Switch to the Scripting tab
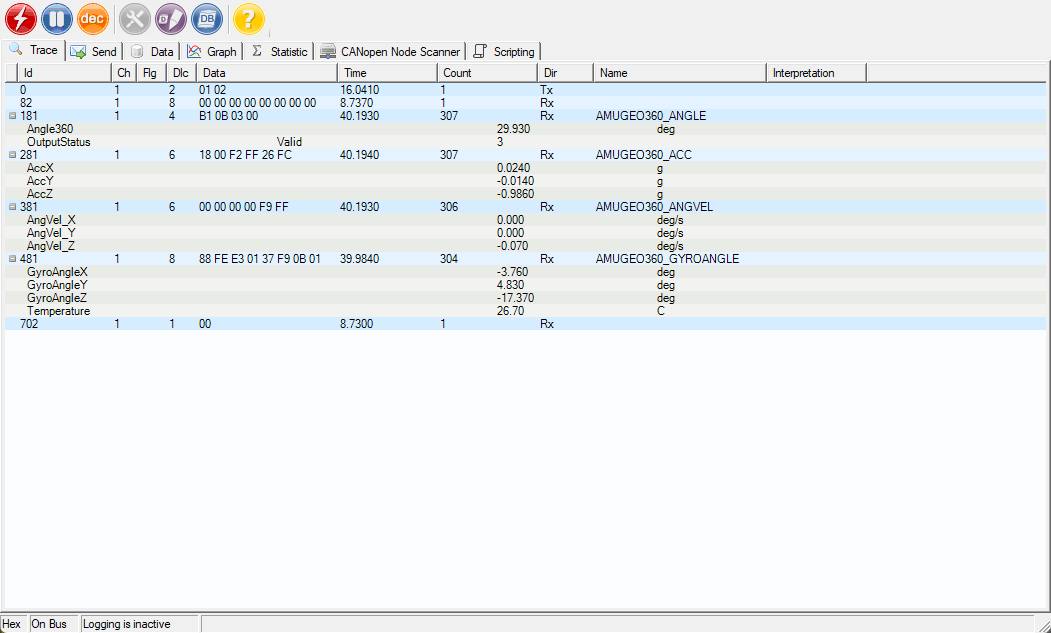 click(504, 52)
